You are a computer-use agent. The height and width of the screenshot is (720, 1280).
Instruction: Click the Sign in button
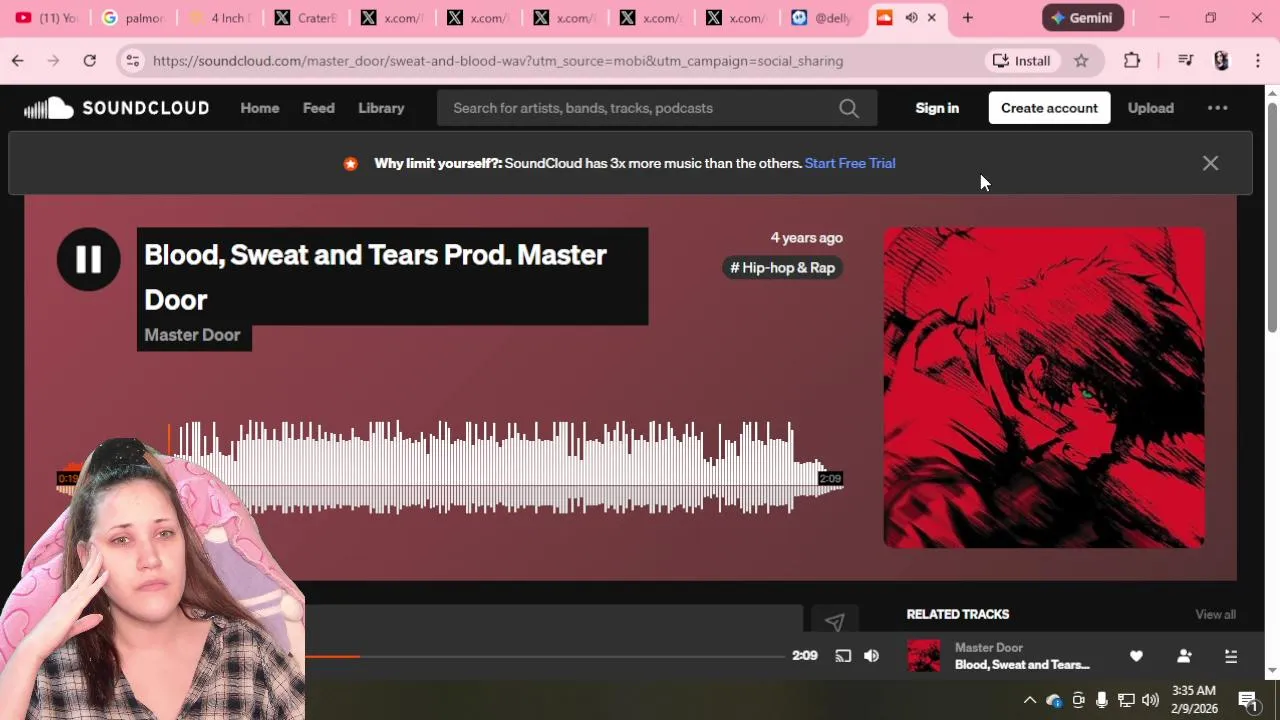pyautogui.click(x=937, y=108)
